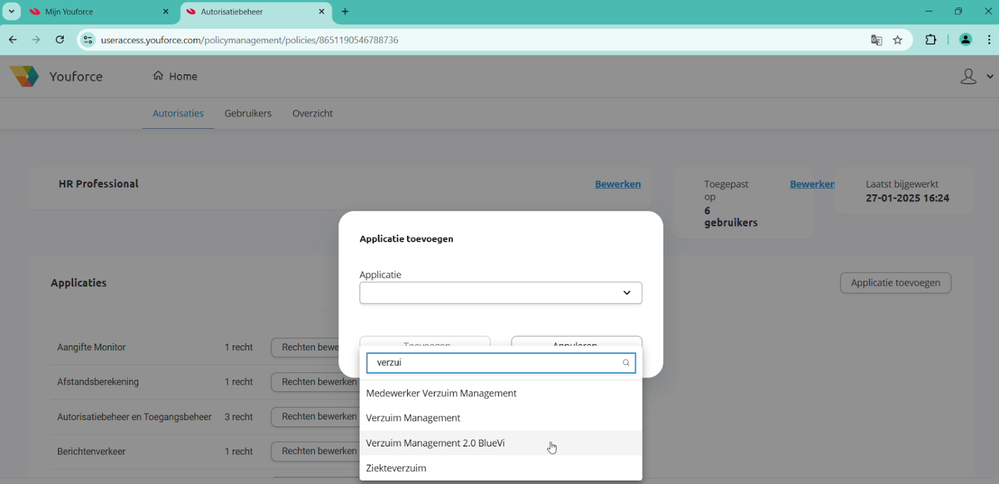Select Verzuim Management 2.0 BlueVi option
The image size is (999, 484).
[x=501, y=443]
